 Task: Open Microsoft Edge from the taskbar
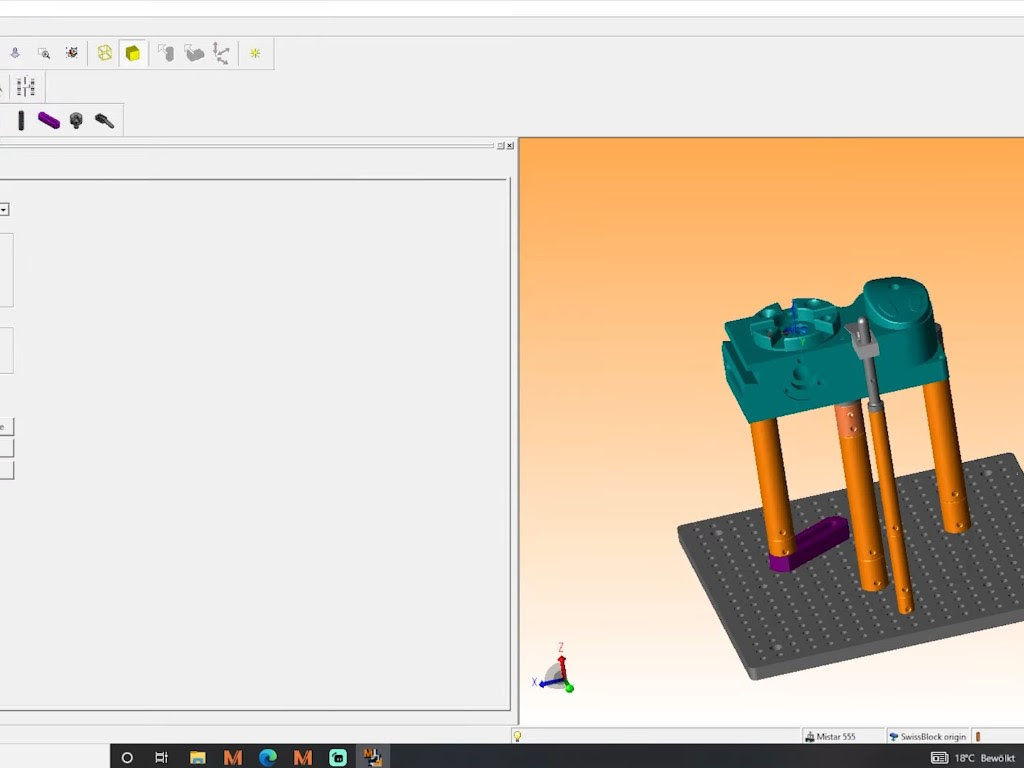click(x=268, y=758)
